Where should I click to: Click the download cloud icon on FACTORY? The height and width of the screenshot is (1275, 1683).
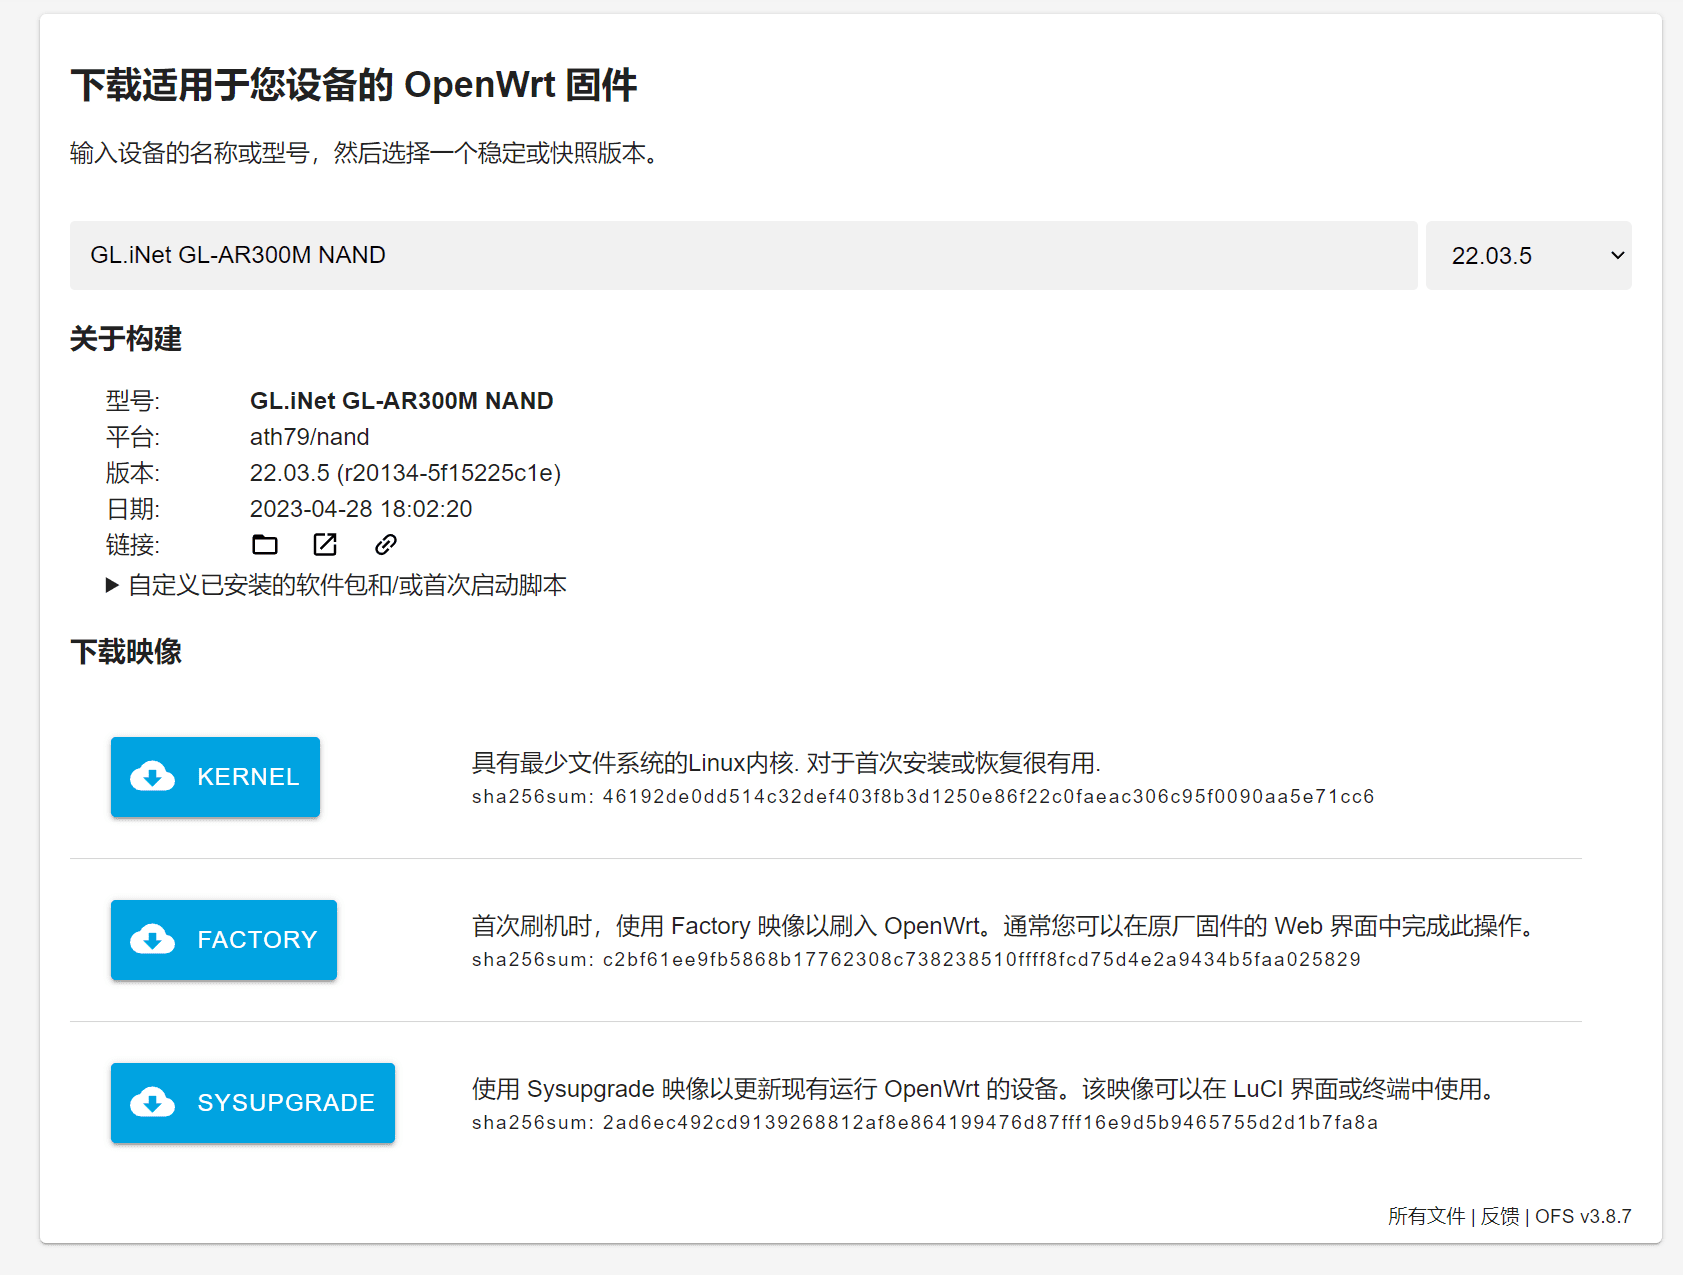(151, 940)
